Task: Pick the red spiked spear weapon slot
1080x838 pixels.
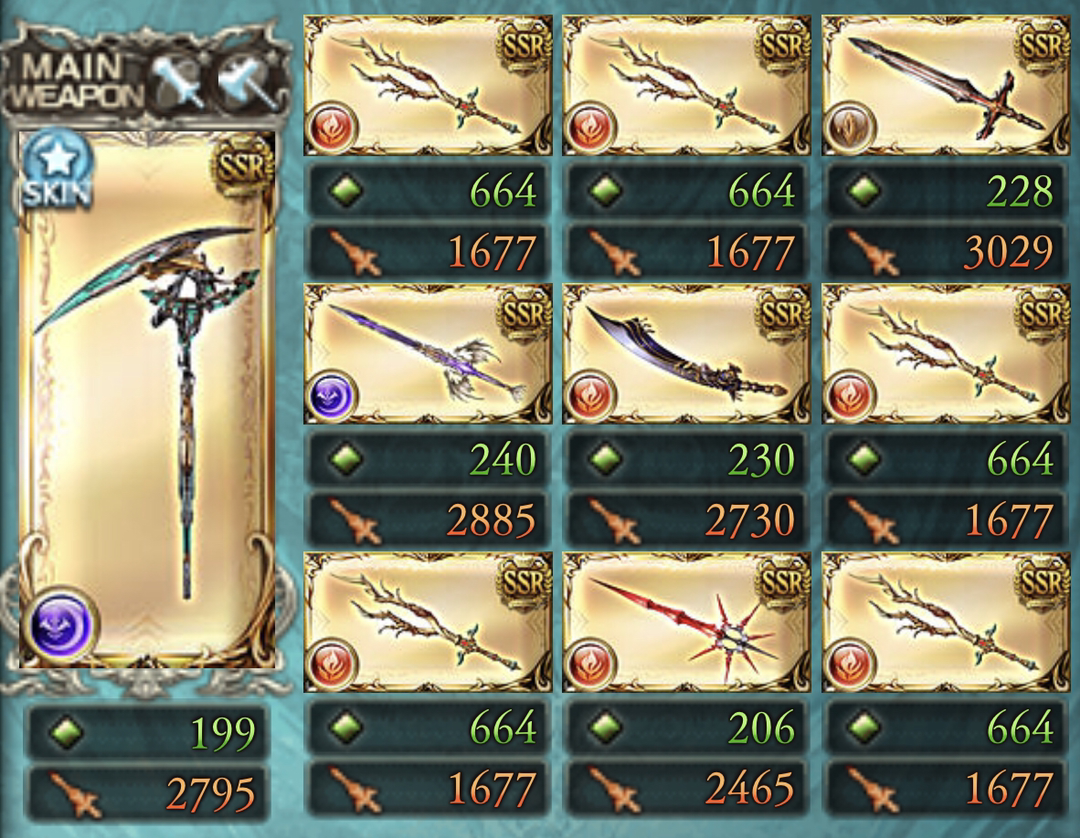Action: coord(686,622)
